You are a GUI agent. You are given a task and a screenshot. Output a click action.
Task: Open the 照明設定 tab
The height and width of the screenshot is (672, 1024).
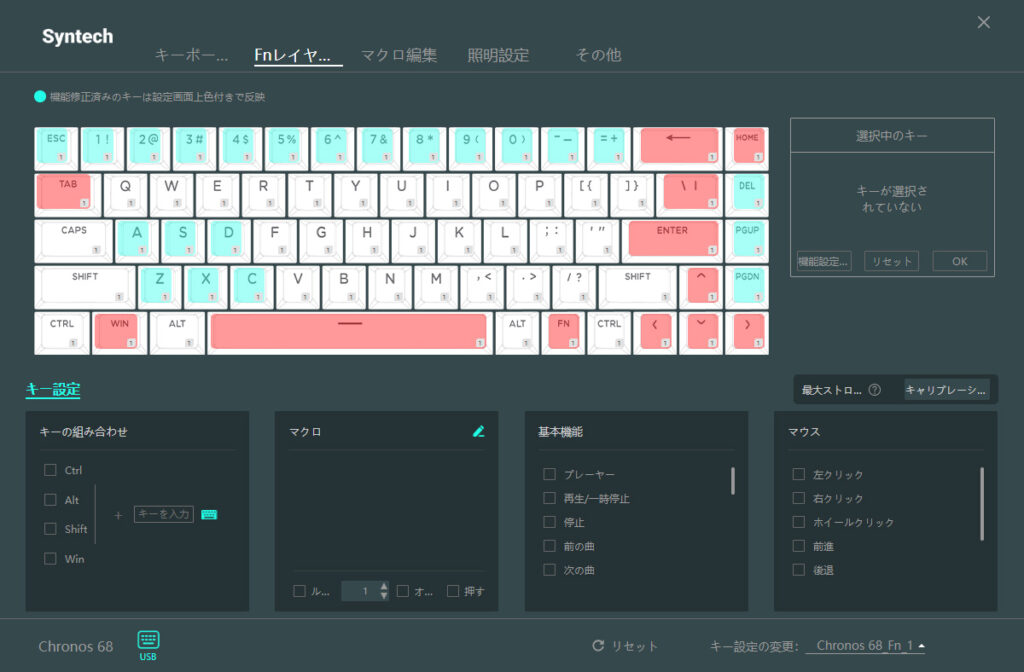pyautogui.click(x=498, y=55)
